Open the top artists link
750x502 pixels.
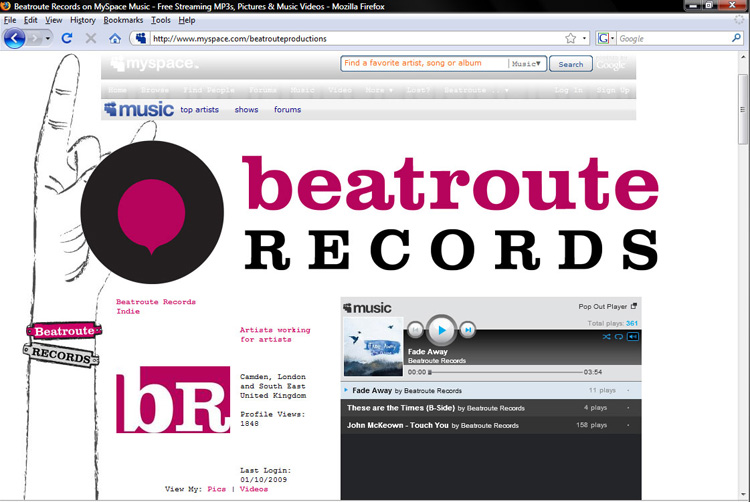[199, 109]
